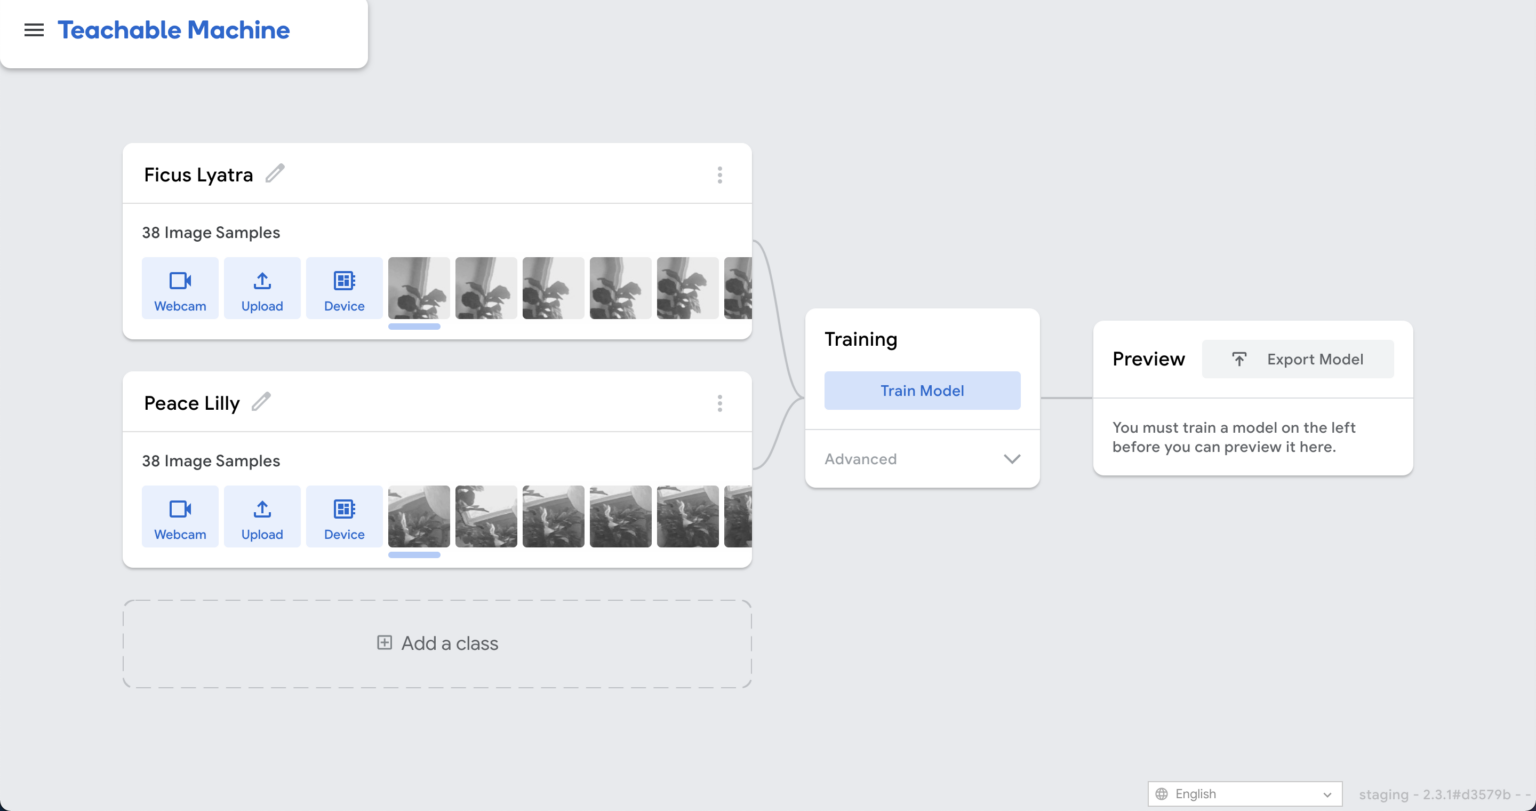Viewport: 1536px width, 811px height.
Task: Select first Ficus Lyatra image sample
Action: 418,288
